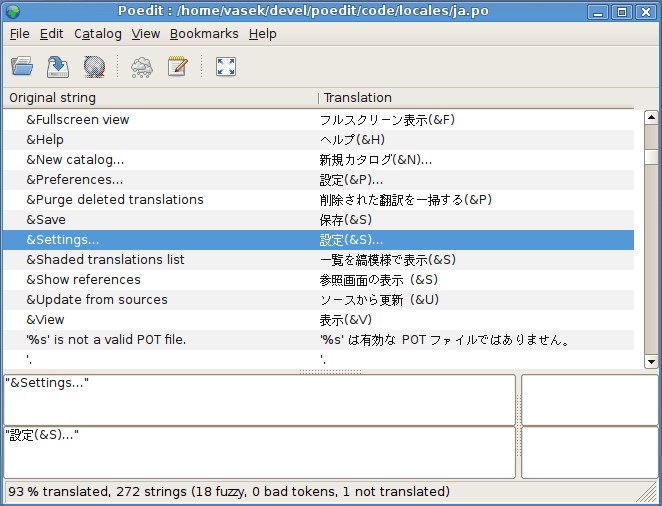Screen dimensions: 662x506
Task: Select the &Purge deleted translations row
Action: [115, 200]
